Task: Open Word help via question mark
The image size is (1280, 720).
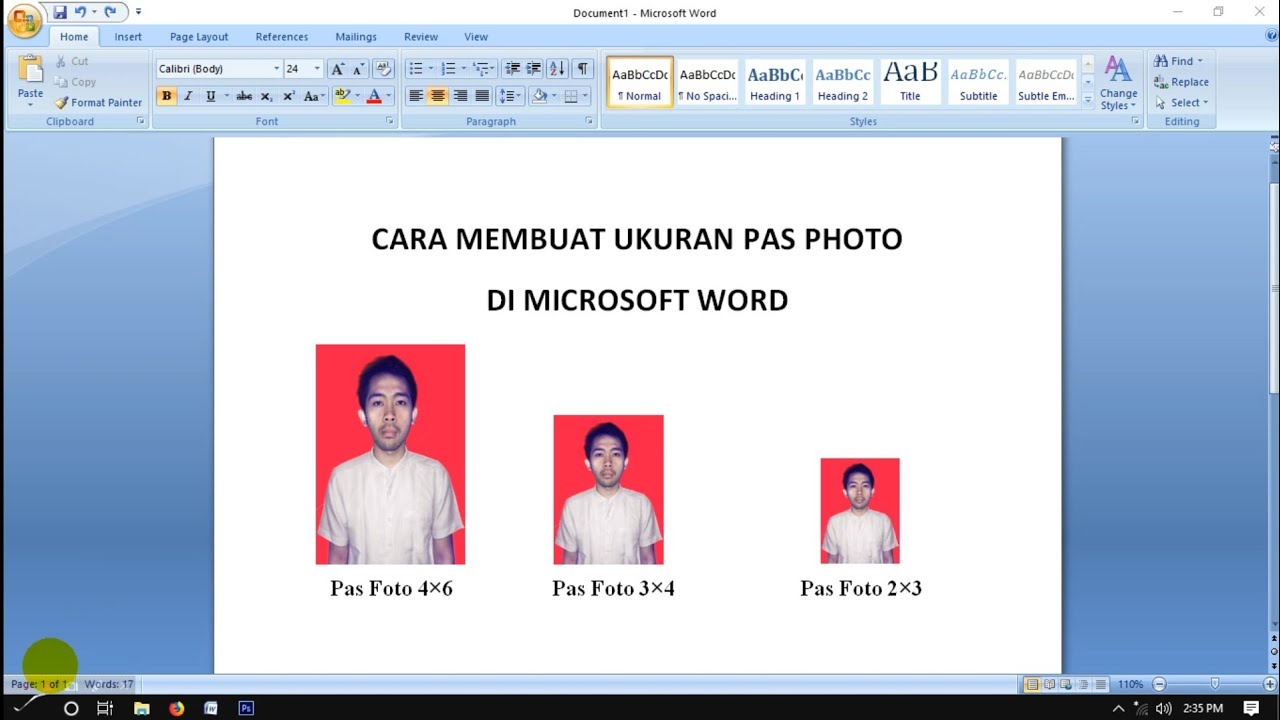Action: [1270, 36]
